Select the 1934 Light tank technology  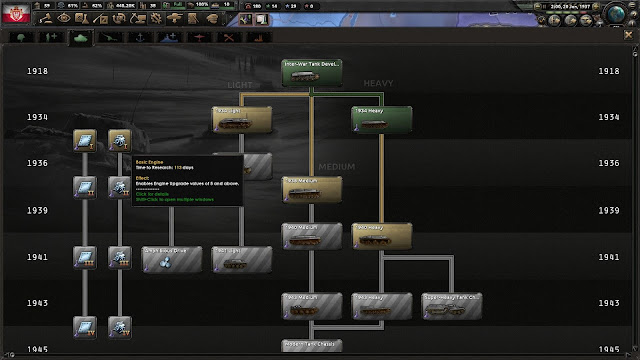click(242, 120)
